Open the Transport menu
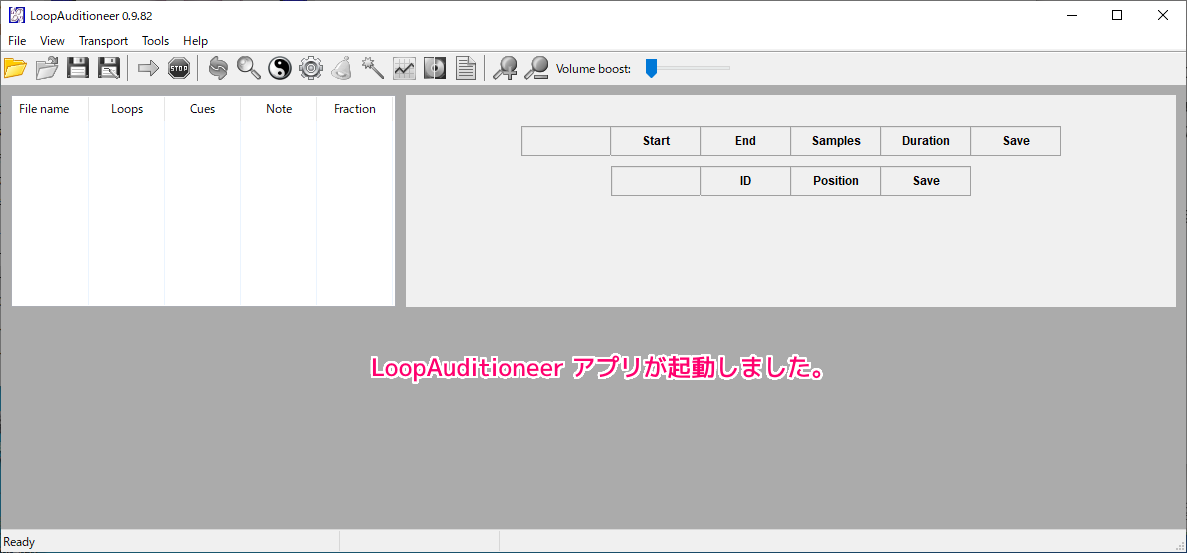 tap(103, 41)
